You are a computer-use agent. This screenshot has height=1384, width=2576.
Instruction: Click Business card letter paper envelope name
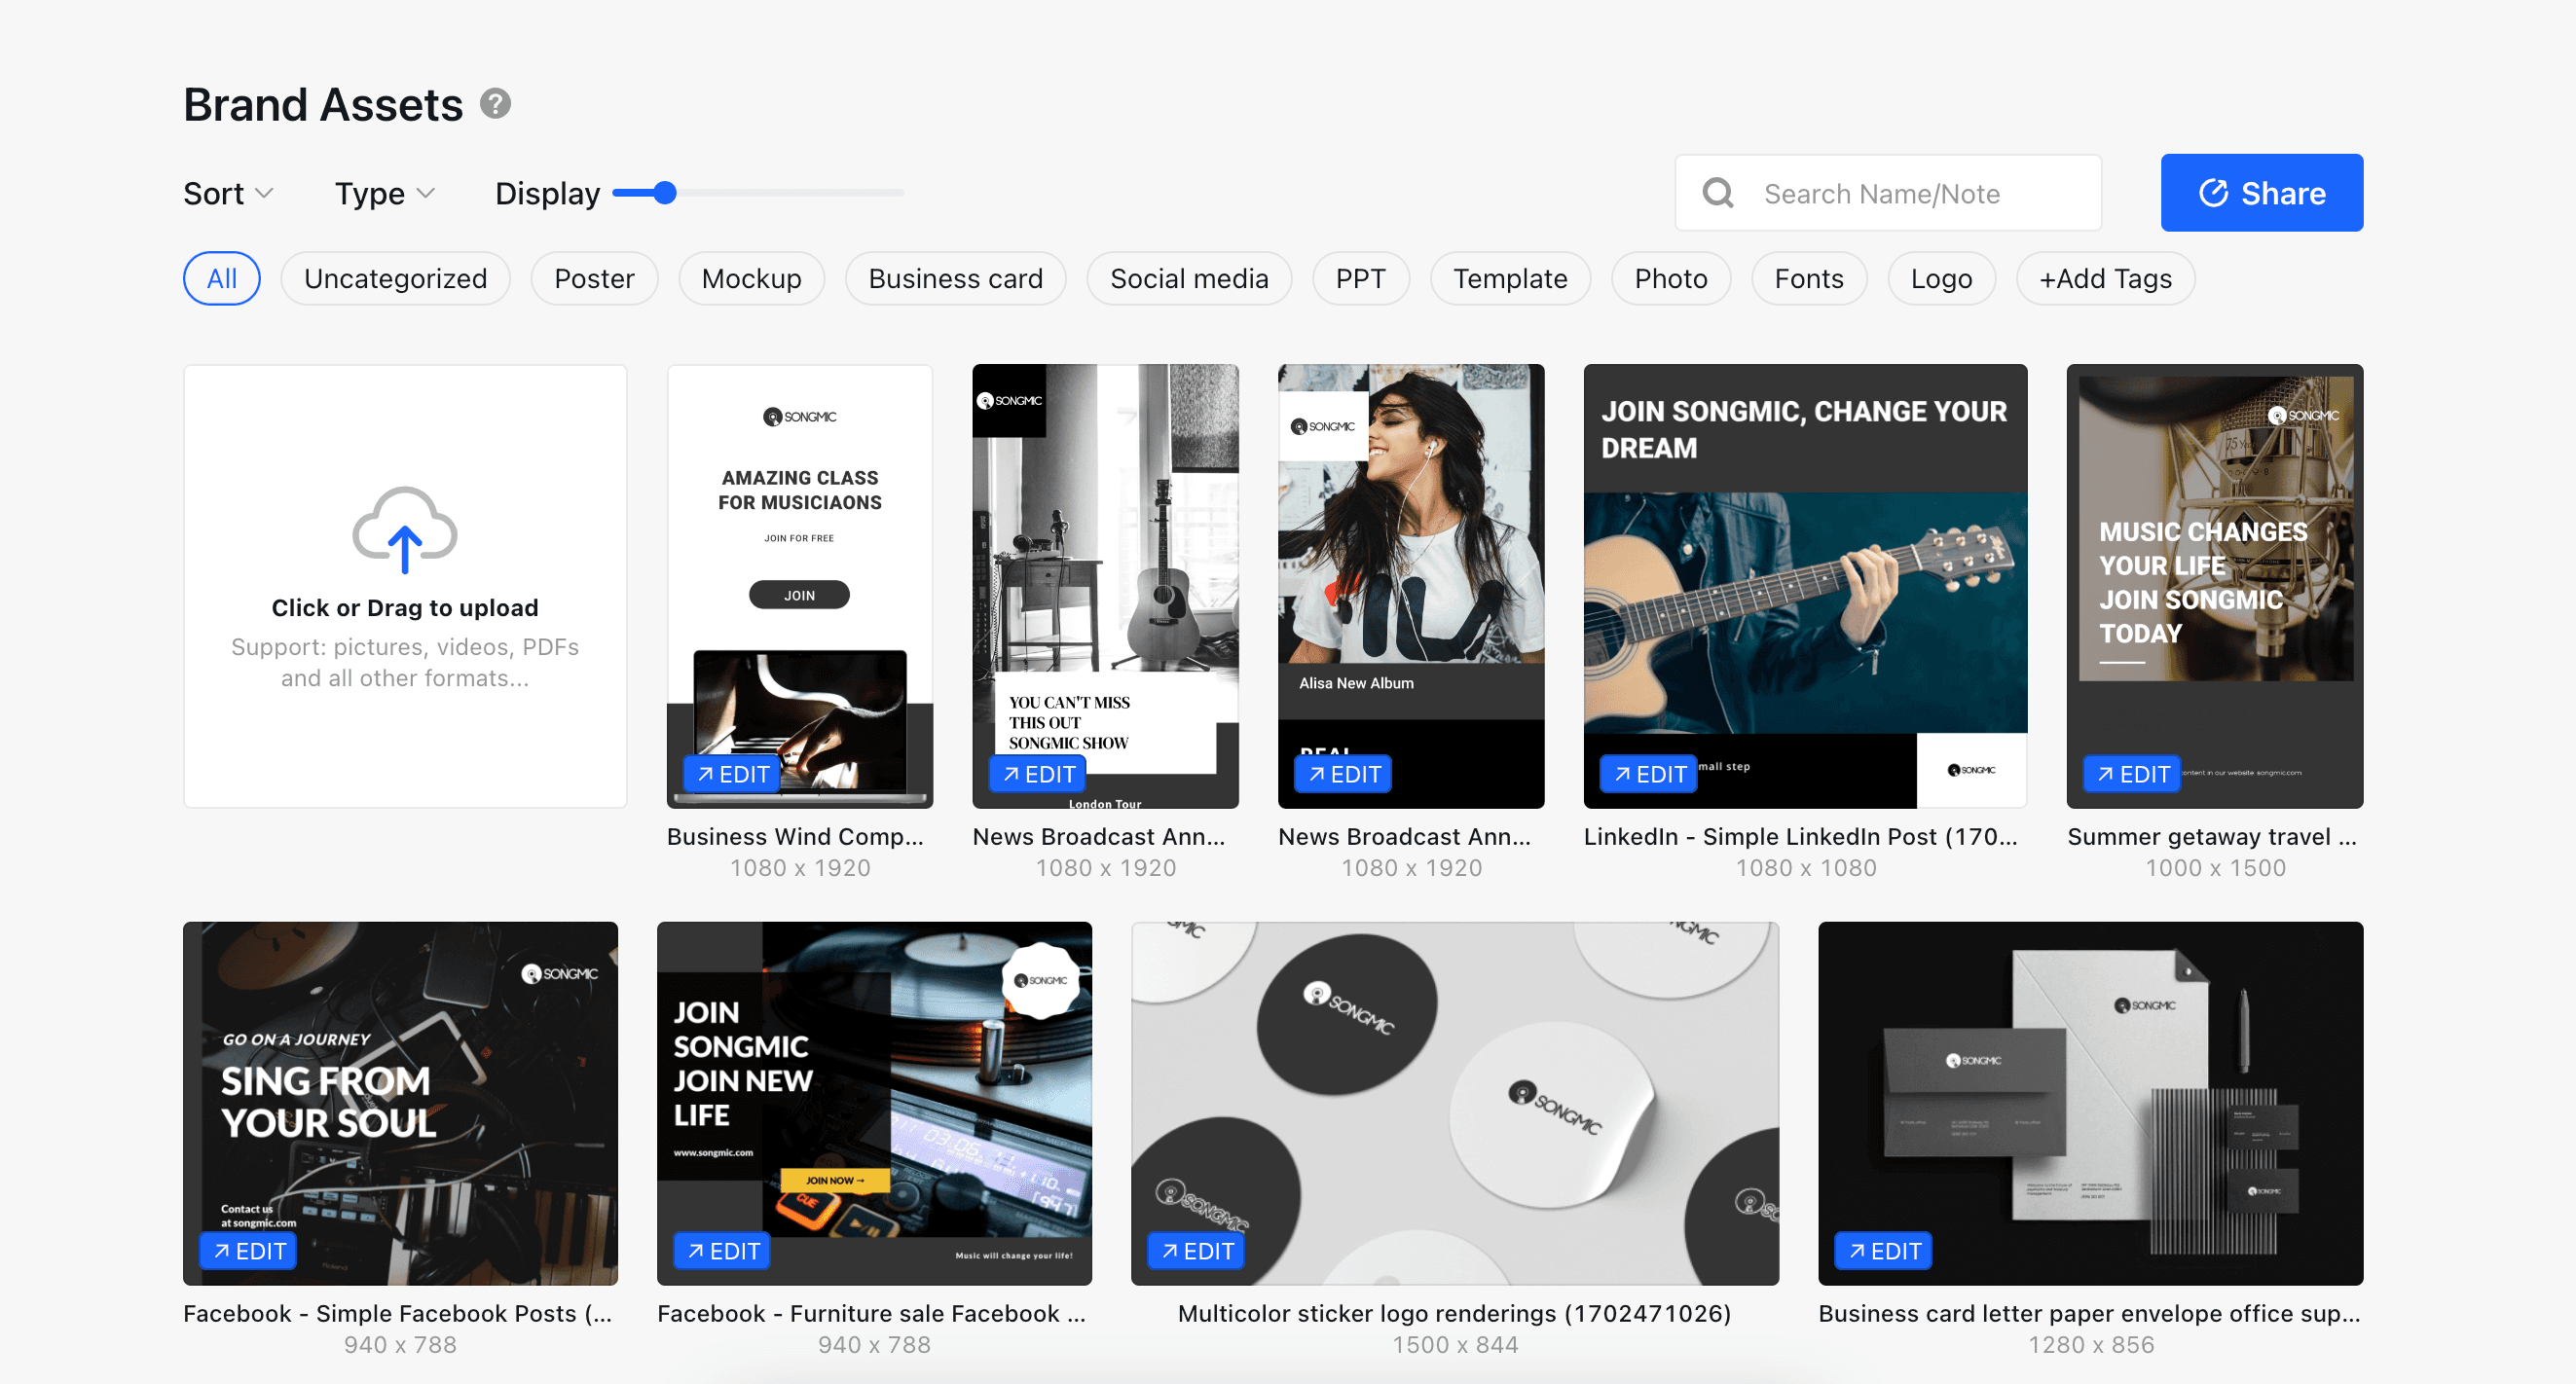point(2090,1314)
